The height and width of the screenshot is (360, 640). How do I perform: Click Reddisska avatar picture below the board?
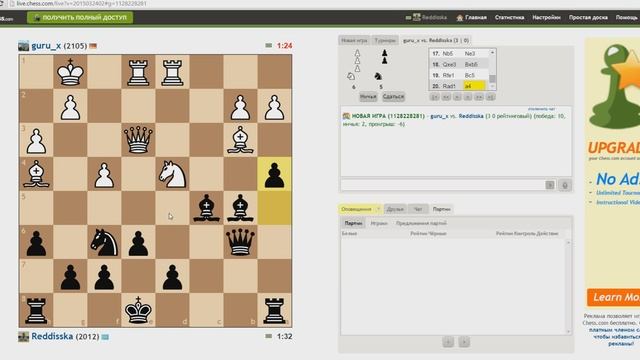coord(23,336)
